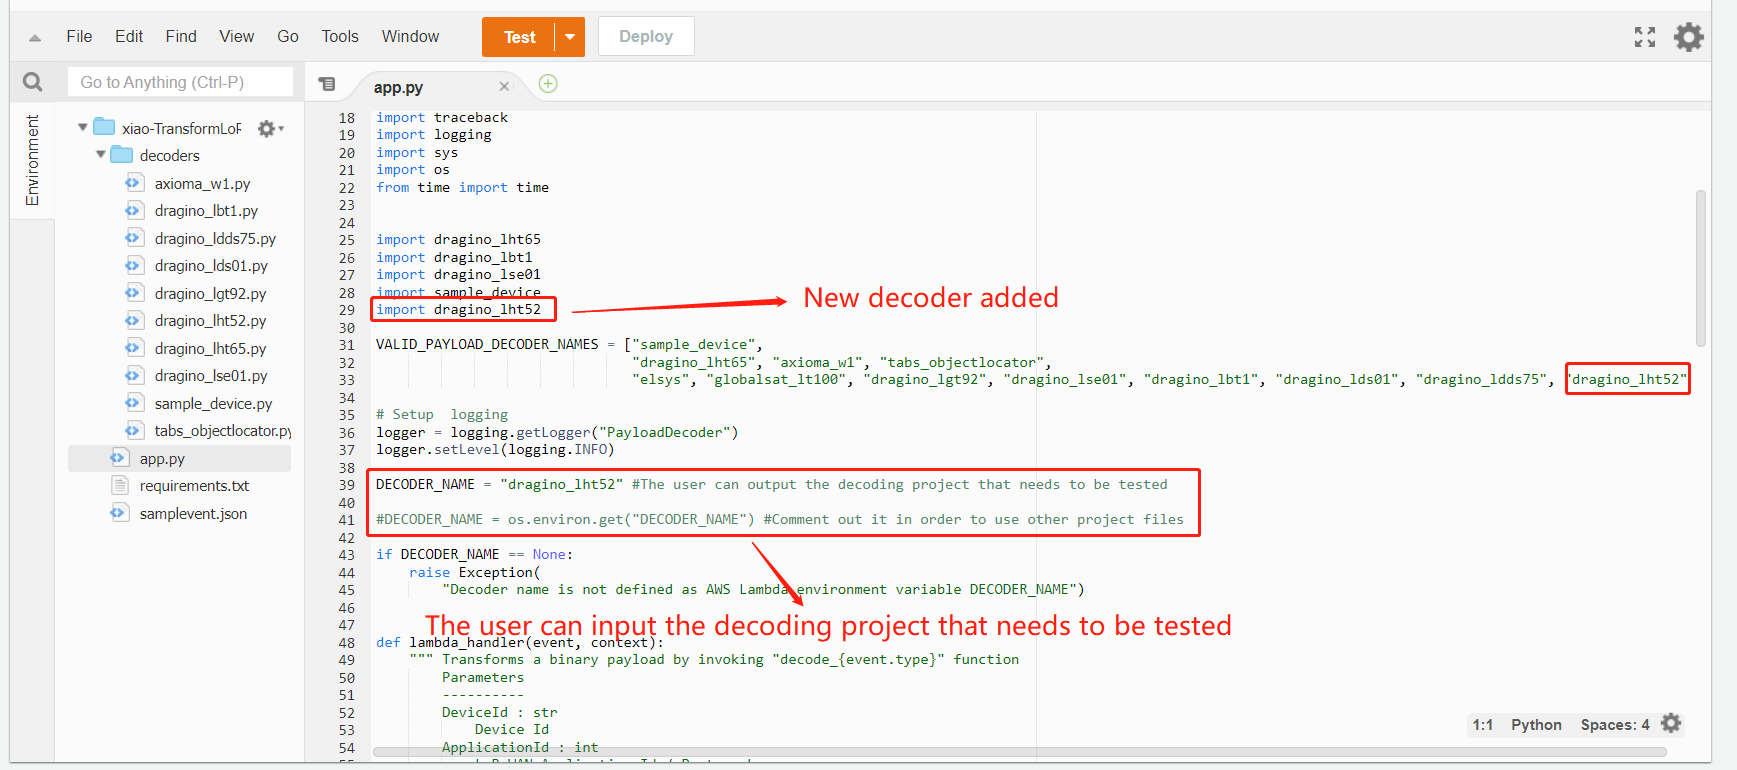Click the dragino_ldds75.py file icon
The width and height of the screenshot is (1737, 770).
click(133, 238)
